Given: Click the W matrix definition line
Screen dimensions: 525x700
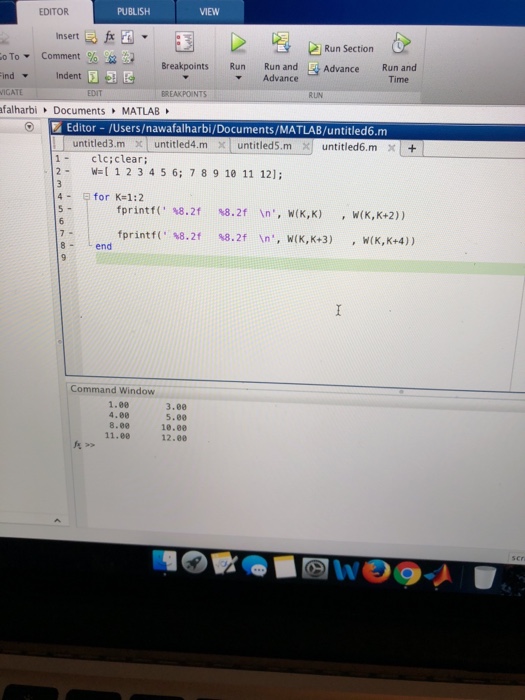Looking at the screenshot, I should point(187,173).
